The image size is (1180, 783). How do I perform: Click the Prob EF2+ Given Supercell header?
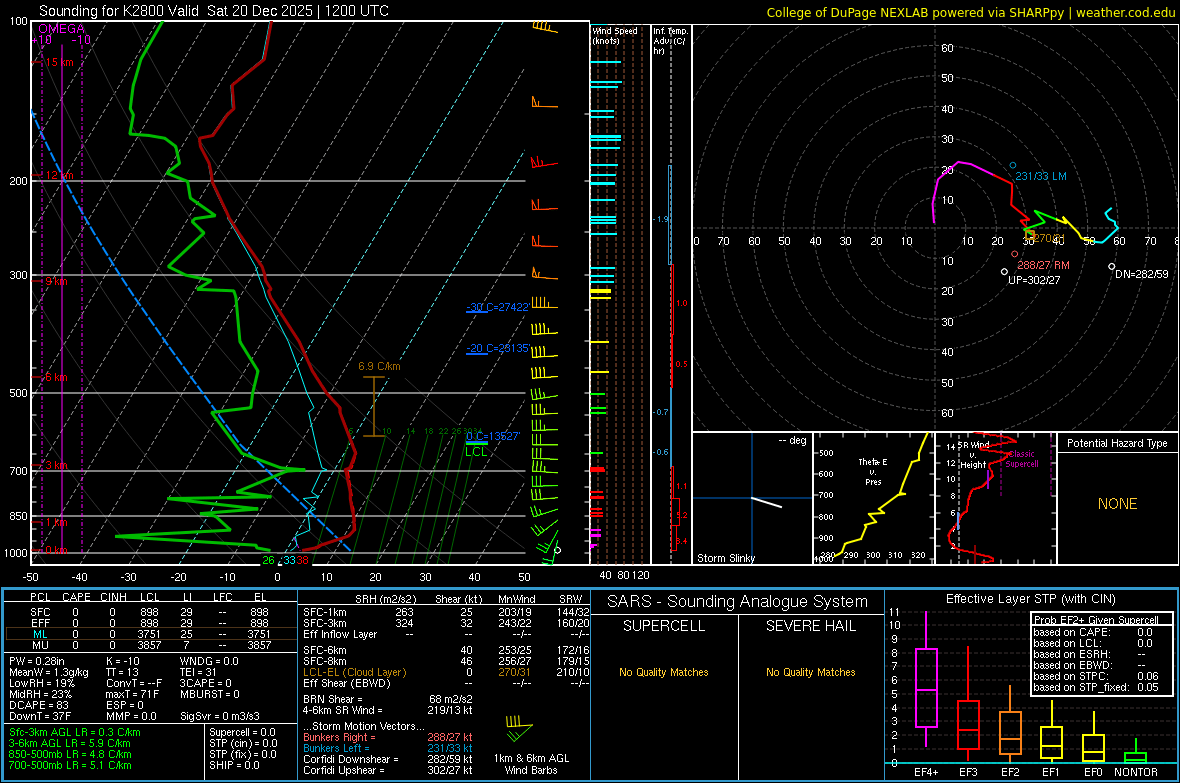[x=1096, y=620]
